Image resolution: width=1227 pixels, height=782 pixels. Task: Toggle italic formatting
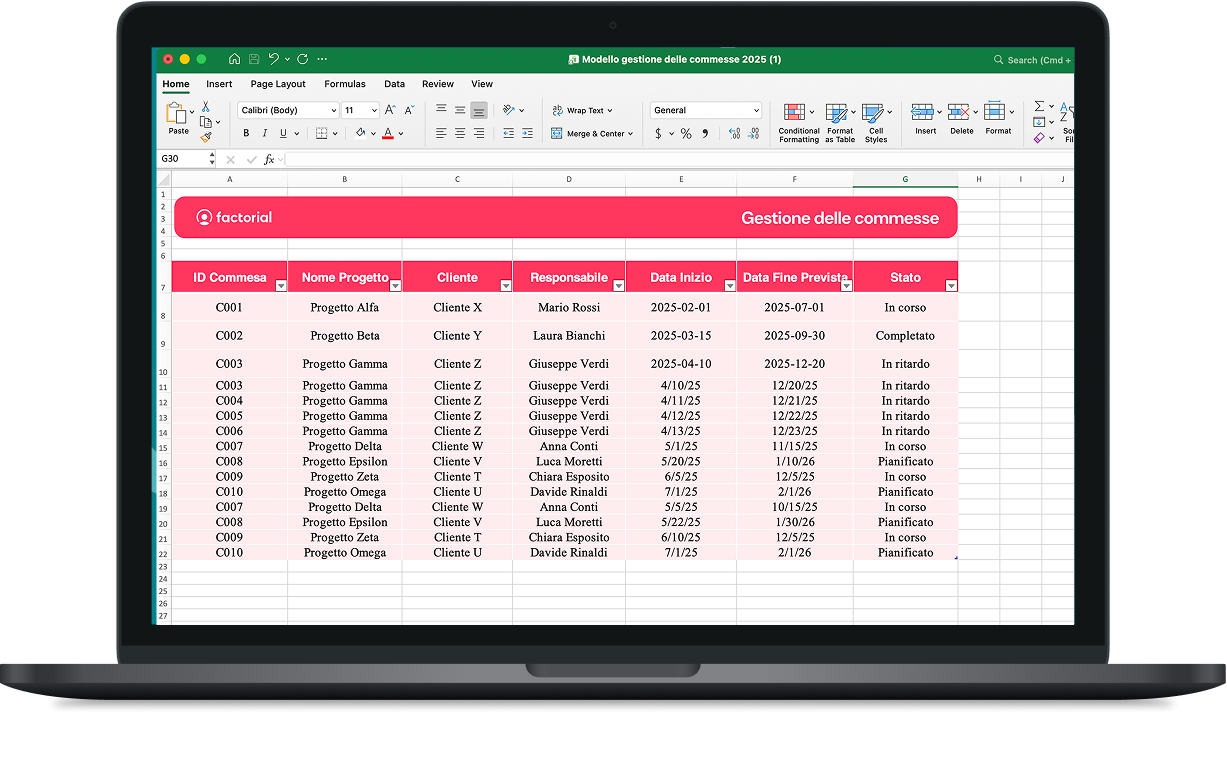(264, 133)
